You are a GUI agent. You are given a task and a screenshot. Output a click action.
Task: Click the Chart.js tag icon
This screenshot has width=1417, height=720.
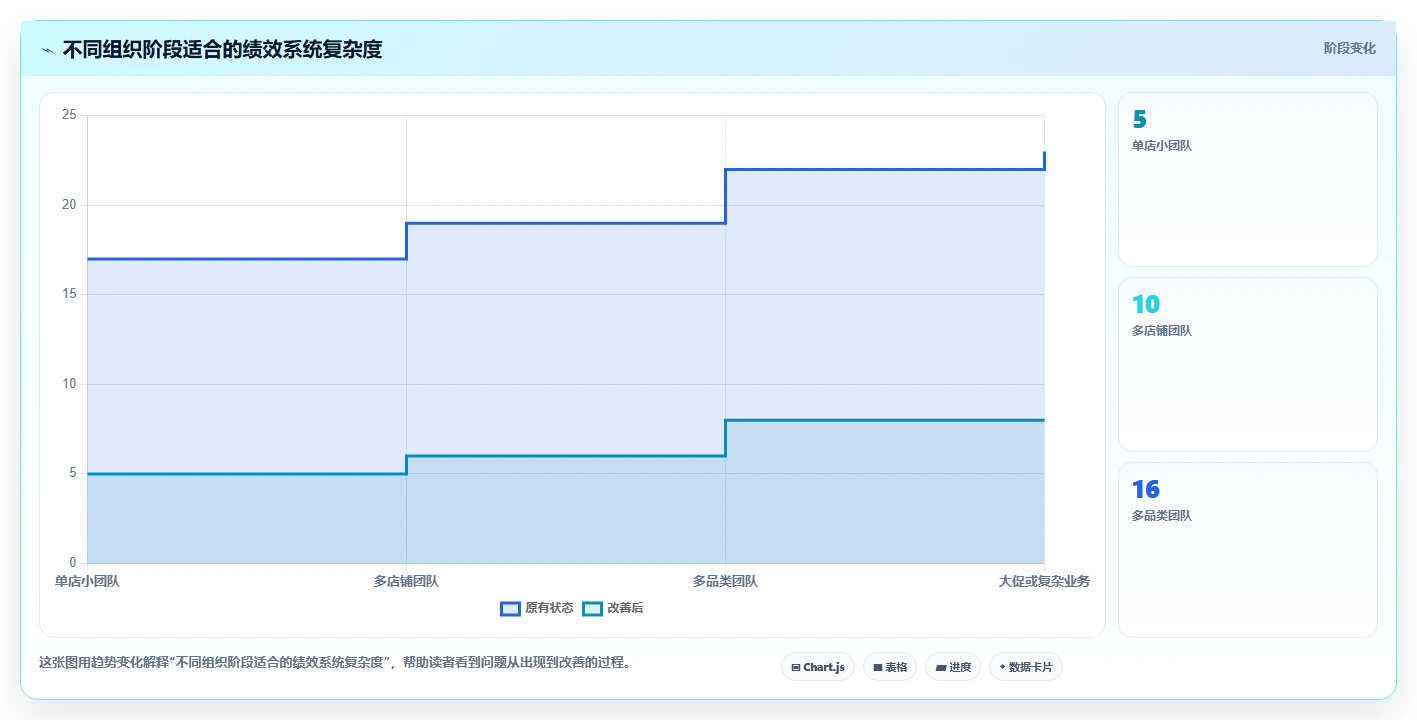point(795,667)
